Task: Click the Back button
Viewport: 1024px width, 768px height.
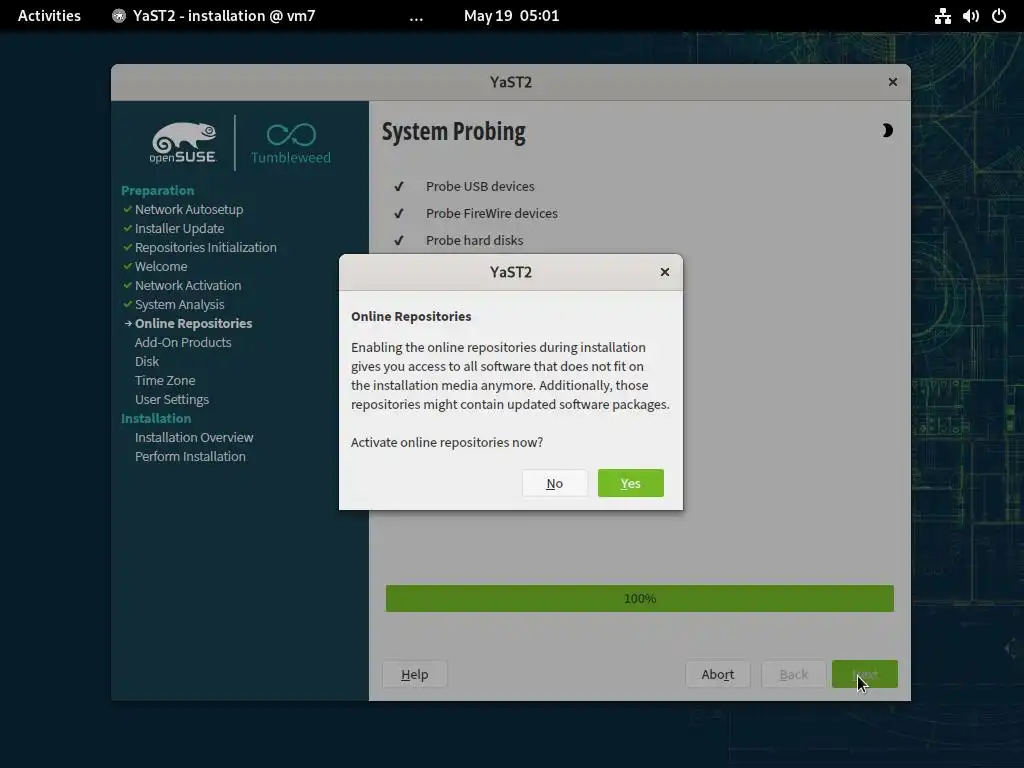Action: click(x=793, y=674)
